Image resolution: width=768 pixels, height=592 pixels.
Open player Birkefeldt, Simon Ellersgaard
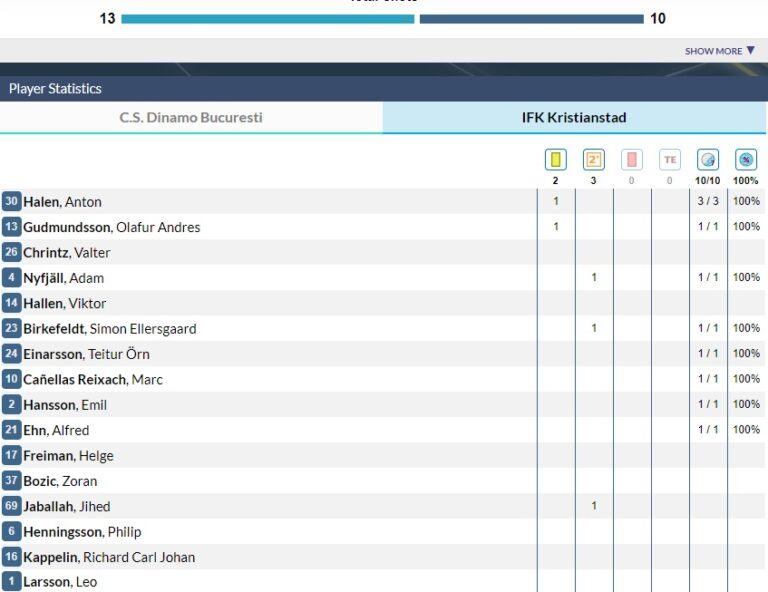pos(110,329)
